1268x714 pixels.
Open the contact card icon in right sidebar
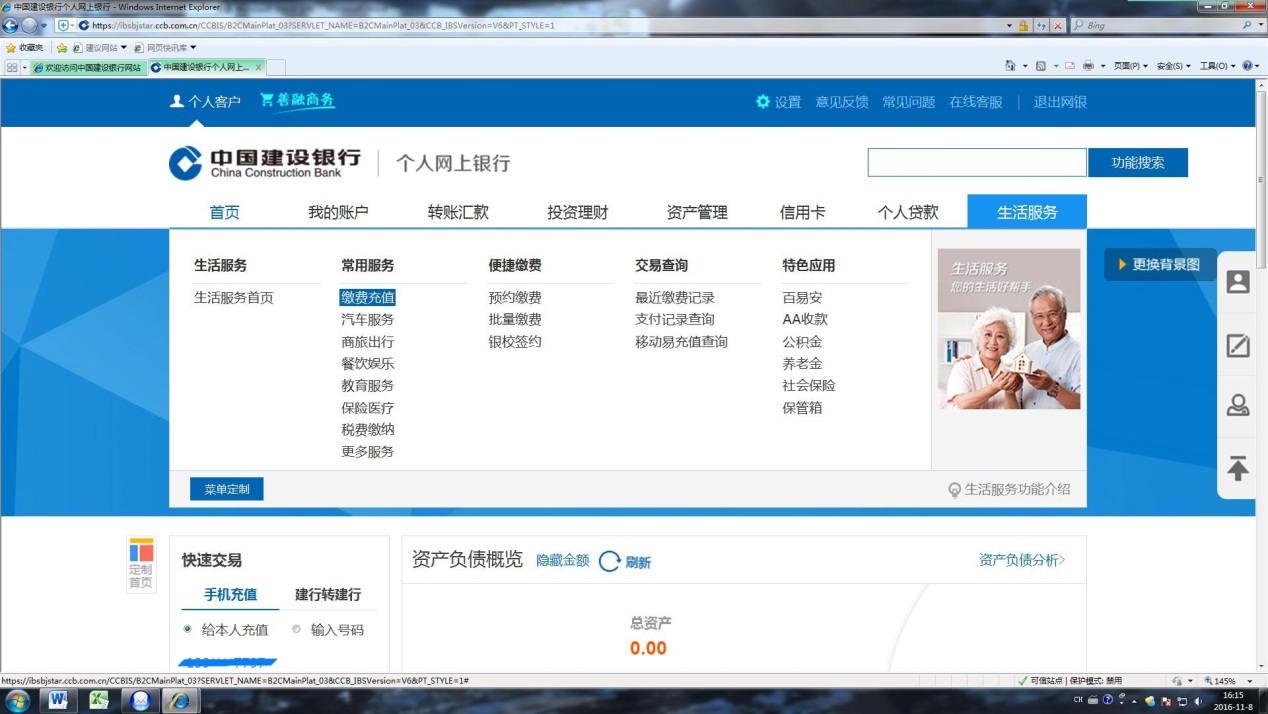point(1238,282)
